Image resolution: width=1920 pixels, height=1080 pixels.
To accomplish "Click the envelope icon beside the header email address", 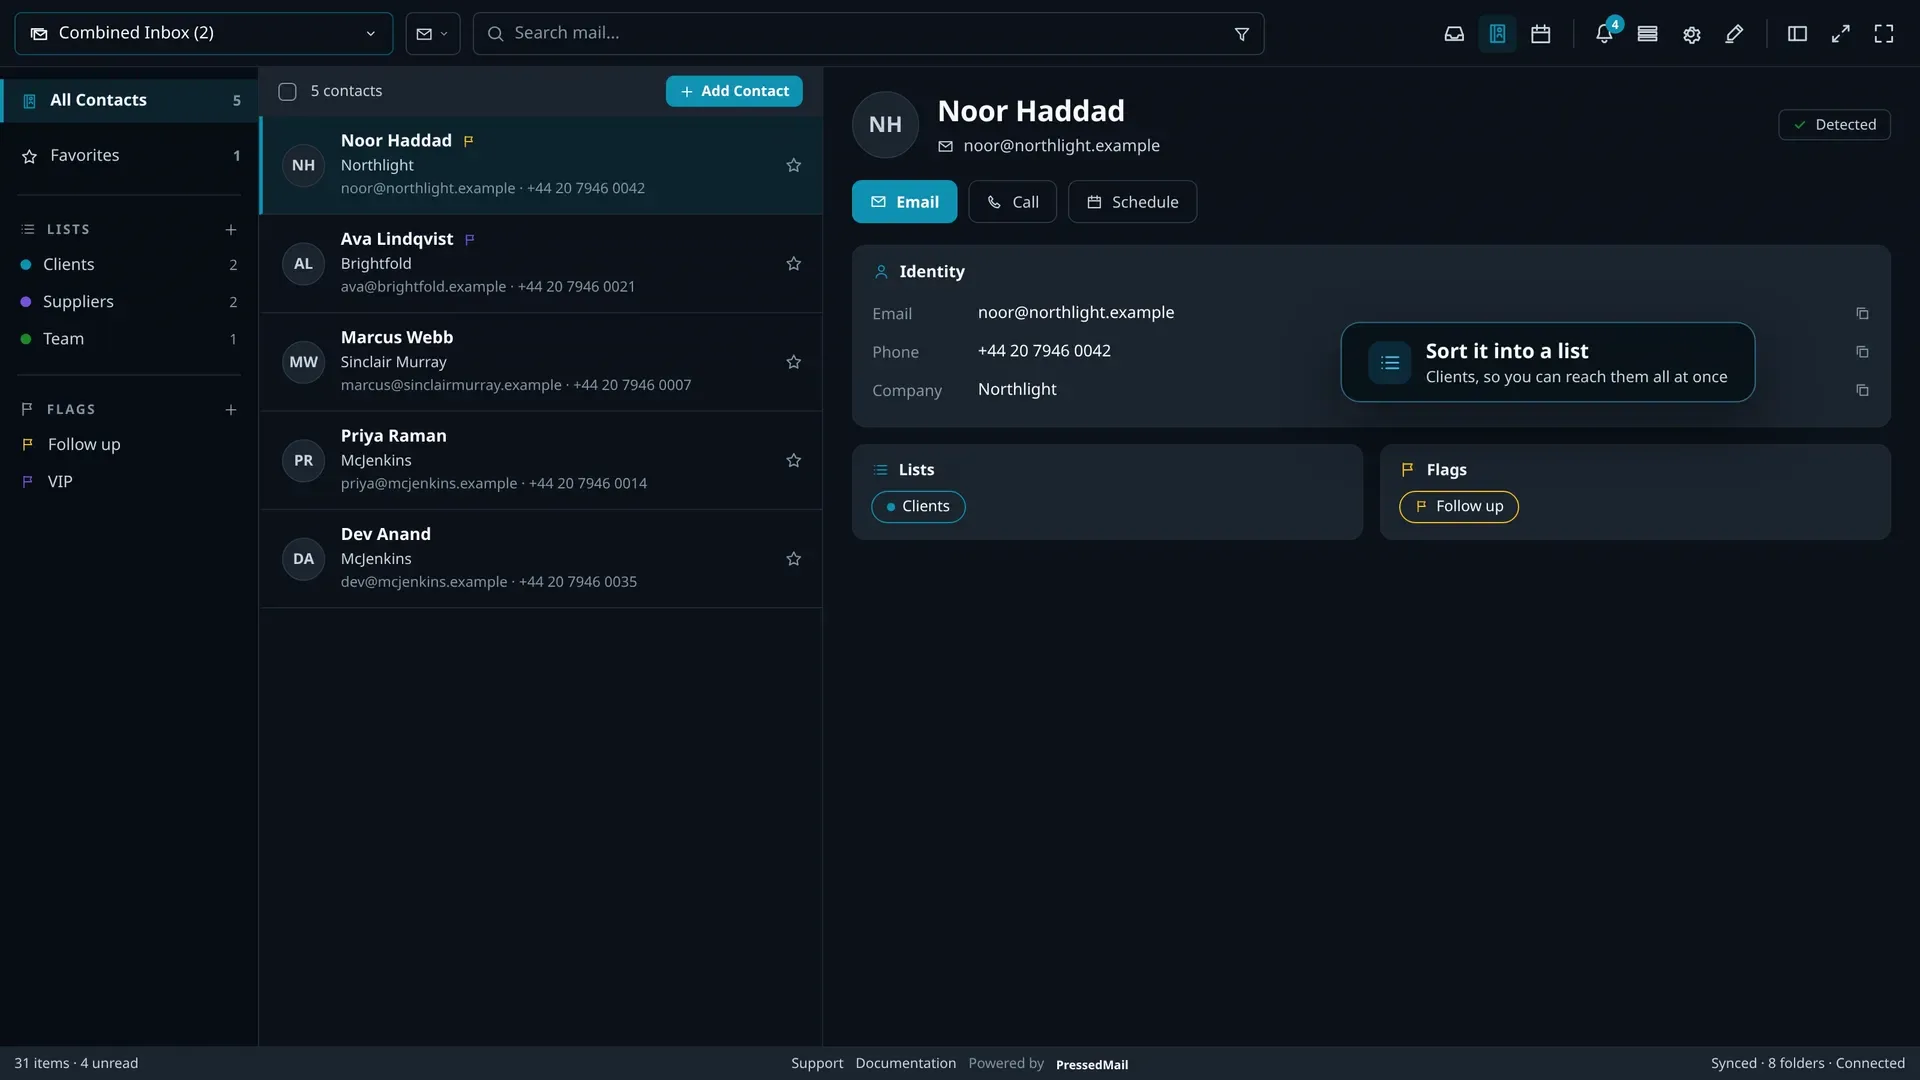I will point(945,147).
